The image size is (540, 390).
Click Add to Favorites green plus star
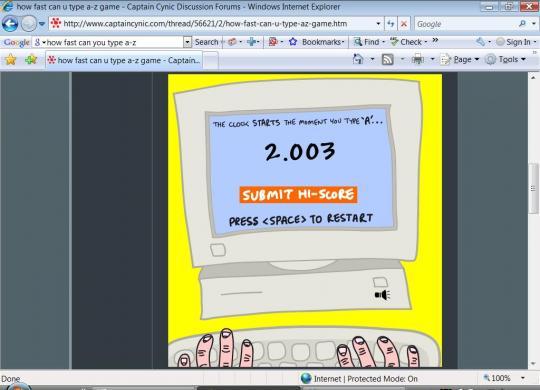(x=31, y=60)
